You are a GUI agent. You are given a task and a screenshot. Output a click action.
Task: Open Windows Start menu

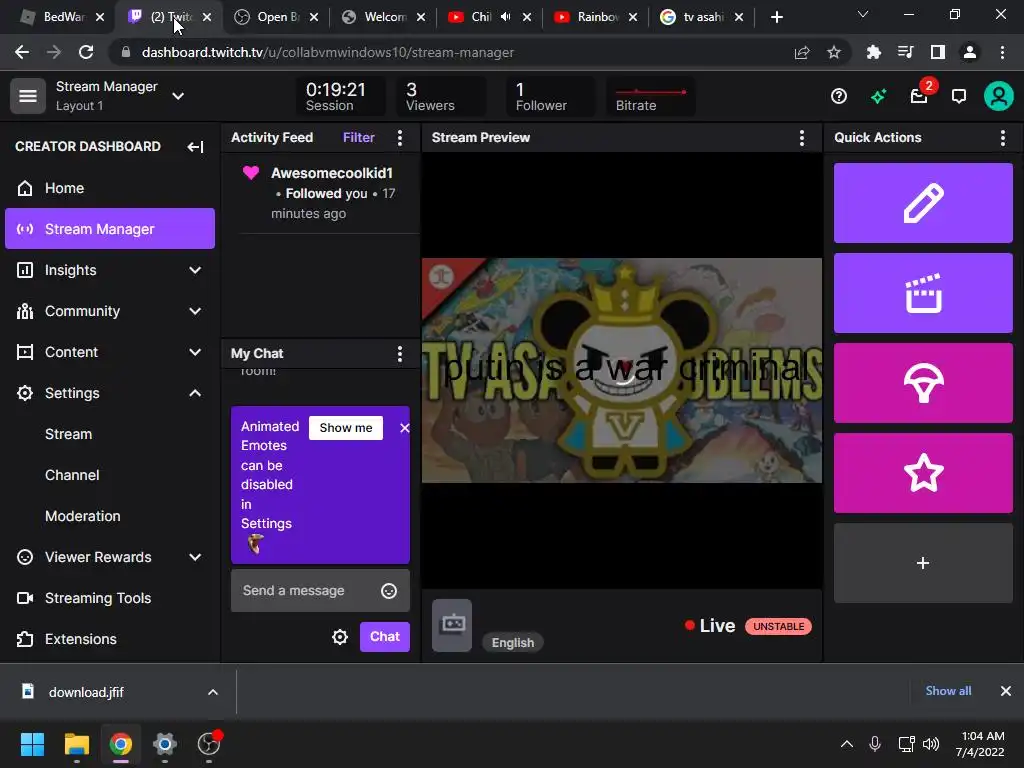pos(32,744)
